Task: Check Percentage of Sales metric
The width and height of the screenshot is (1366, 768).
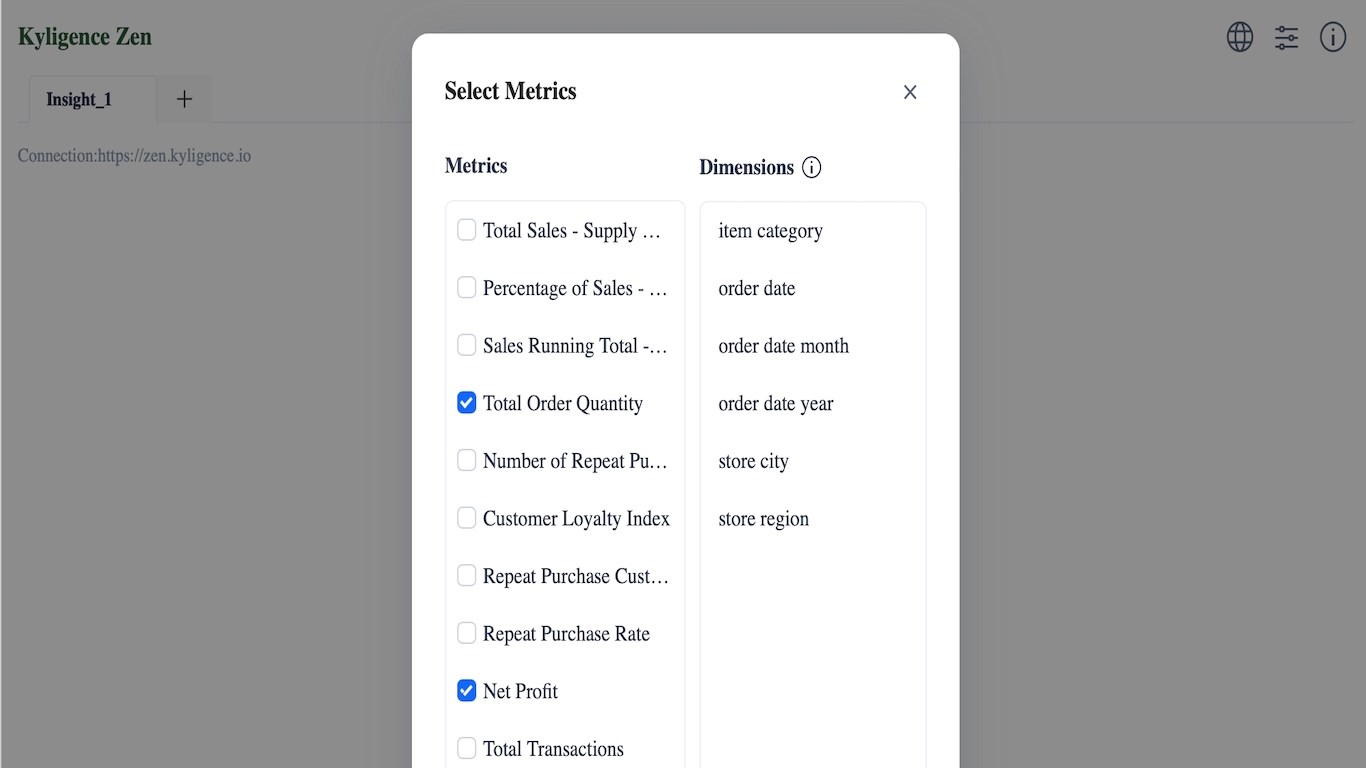Action: coord(466,288)
